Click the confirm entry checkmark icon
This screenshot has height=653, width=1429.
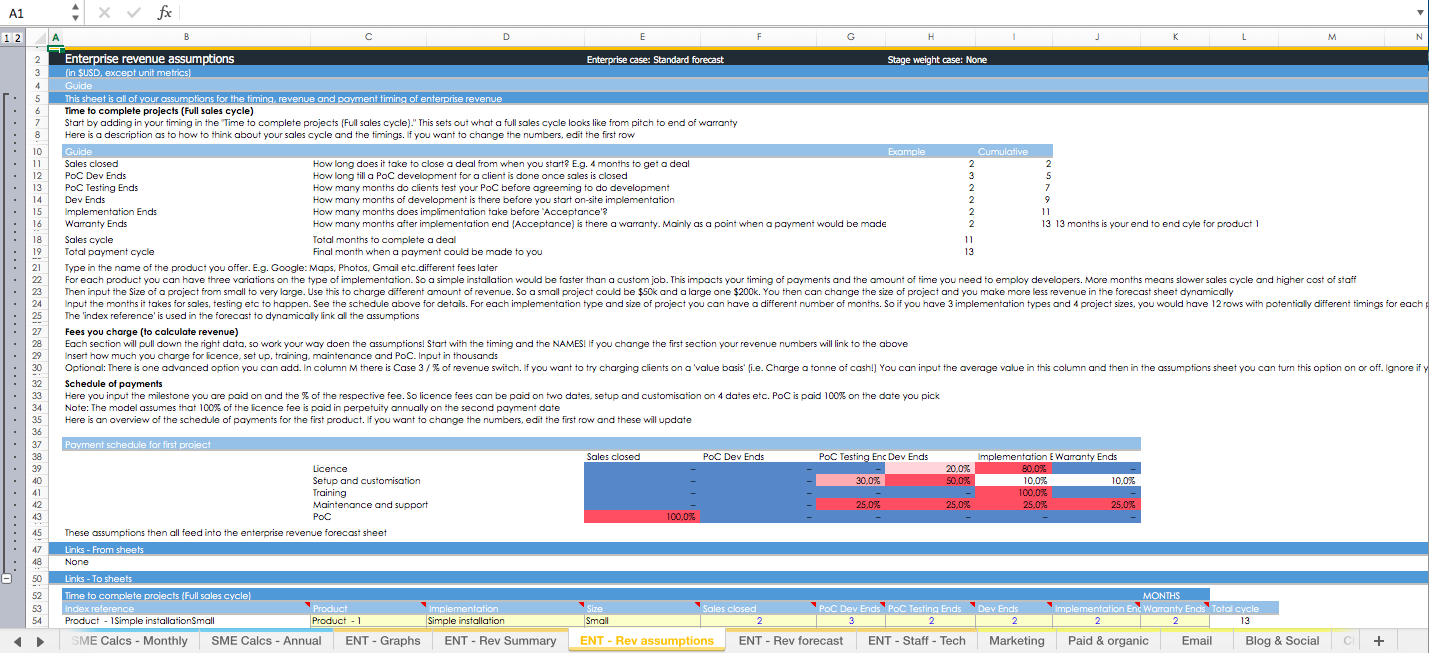click(134, 13)
